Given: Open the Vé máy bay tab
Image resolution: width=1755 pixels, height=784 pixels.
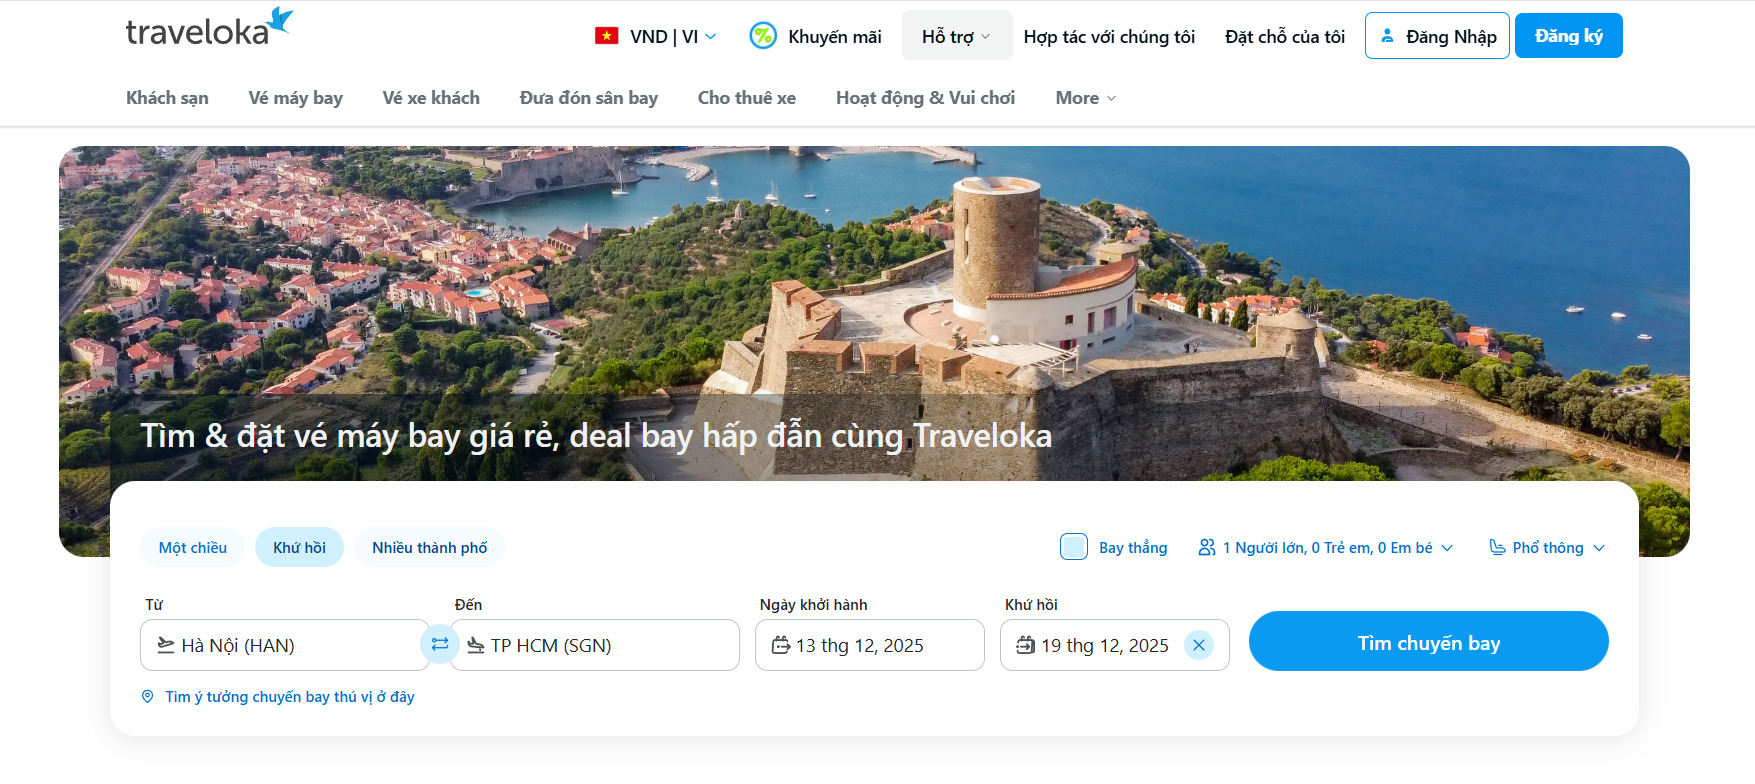Looking at the screenshot, I should (296, 98).
